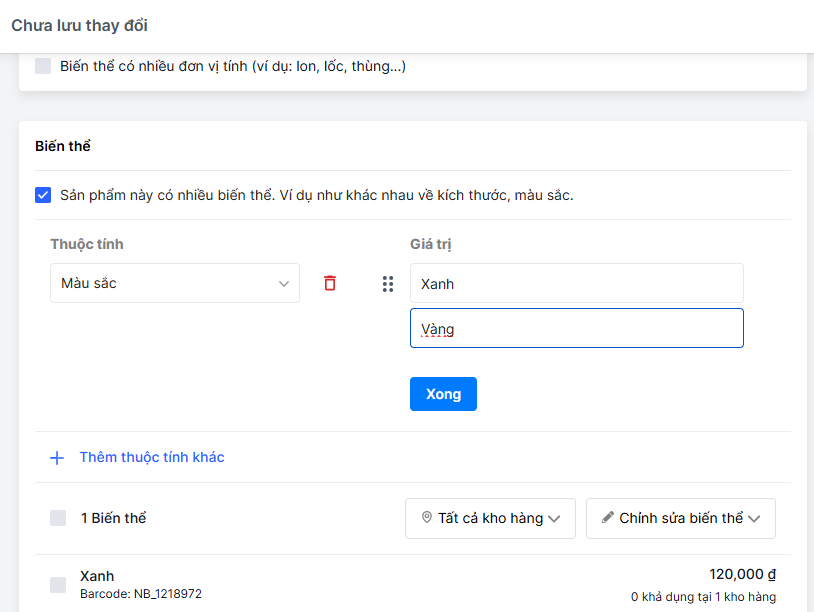814x612 pixels.
Task: Click the six-dot drag handle next to Xanh
Action: [x=388, y=284]
